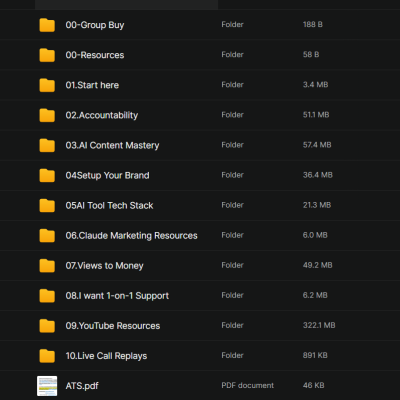Viewport: 400px width, 400px height.
Task: Click the '322.1 MB' size value
Action: 319,325
